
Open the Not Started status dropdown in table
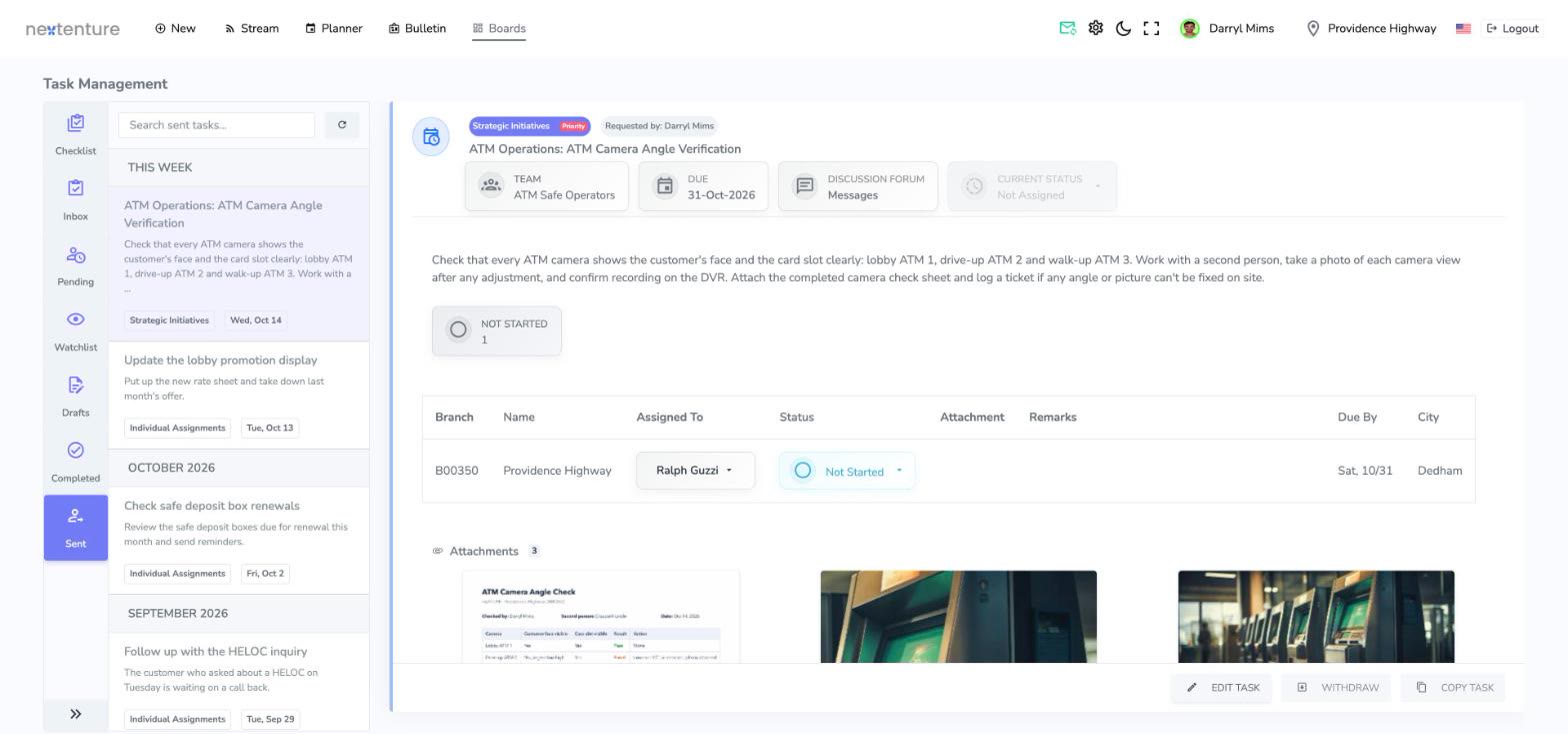(847, 471)
